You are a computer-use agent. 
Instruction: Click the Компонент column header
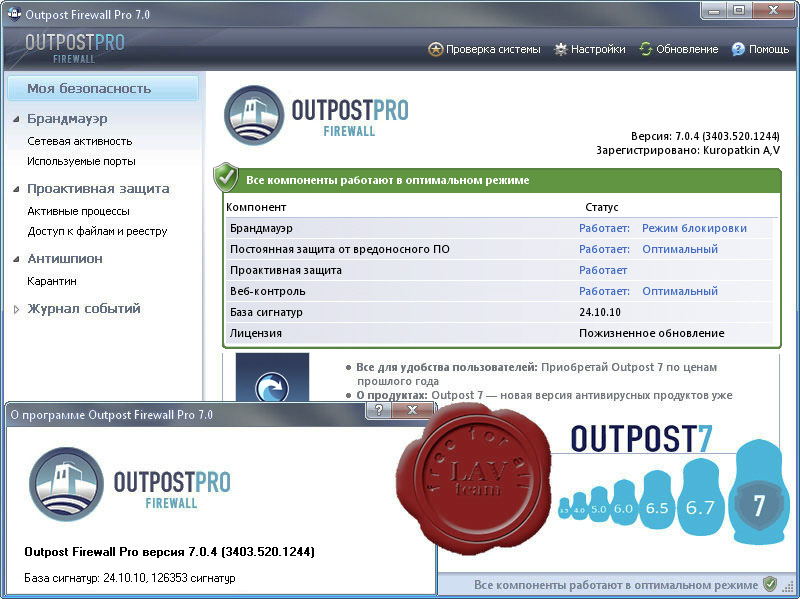pos(256,207)
